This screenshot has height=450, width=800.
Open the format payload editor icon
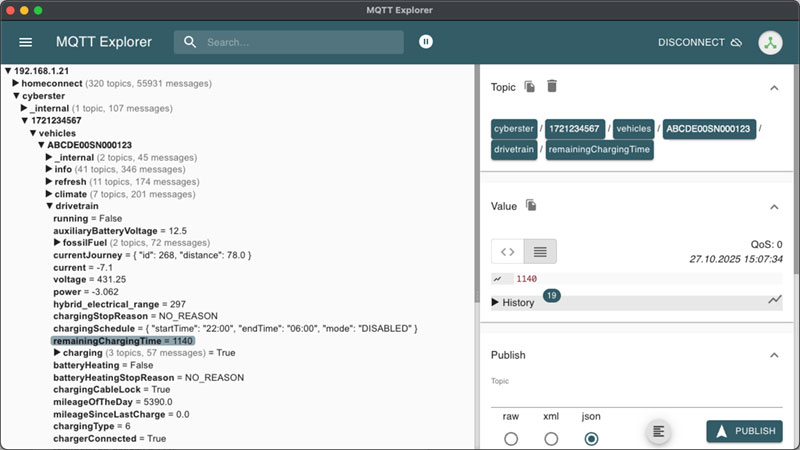[657, 431]
